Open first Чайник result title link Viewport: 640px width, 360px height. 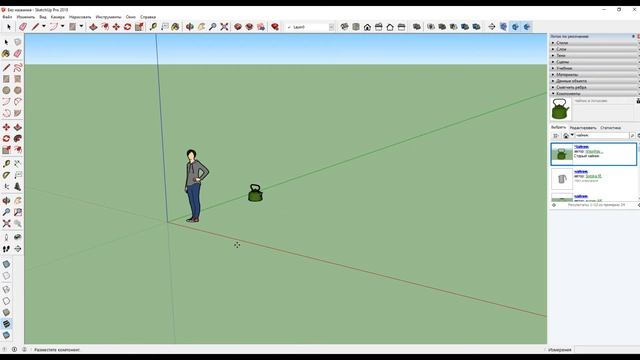(582, 147)
